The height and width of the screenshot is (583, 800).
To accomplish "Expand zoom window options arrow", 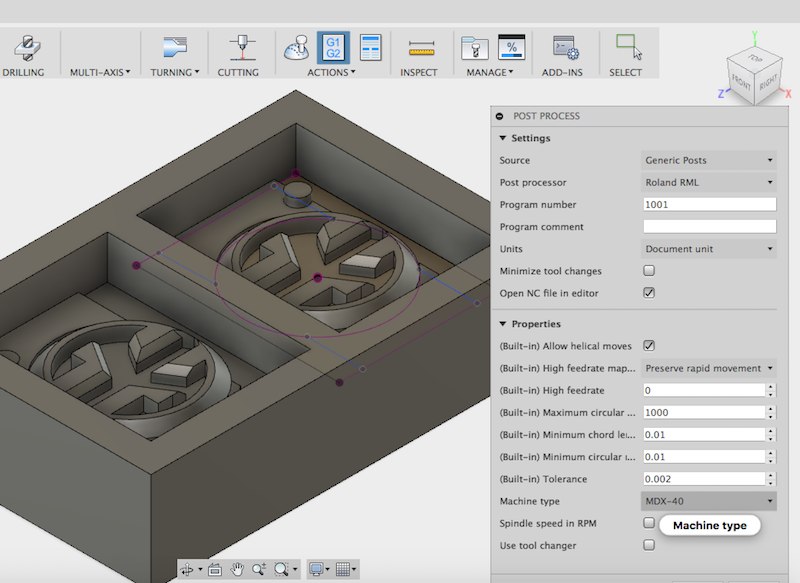I will pyautogui.click(x=295, y=569).
